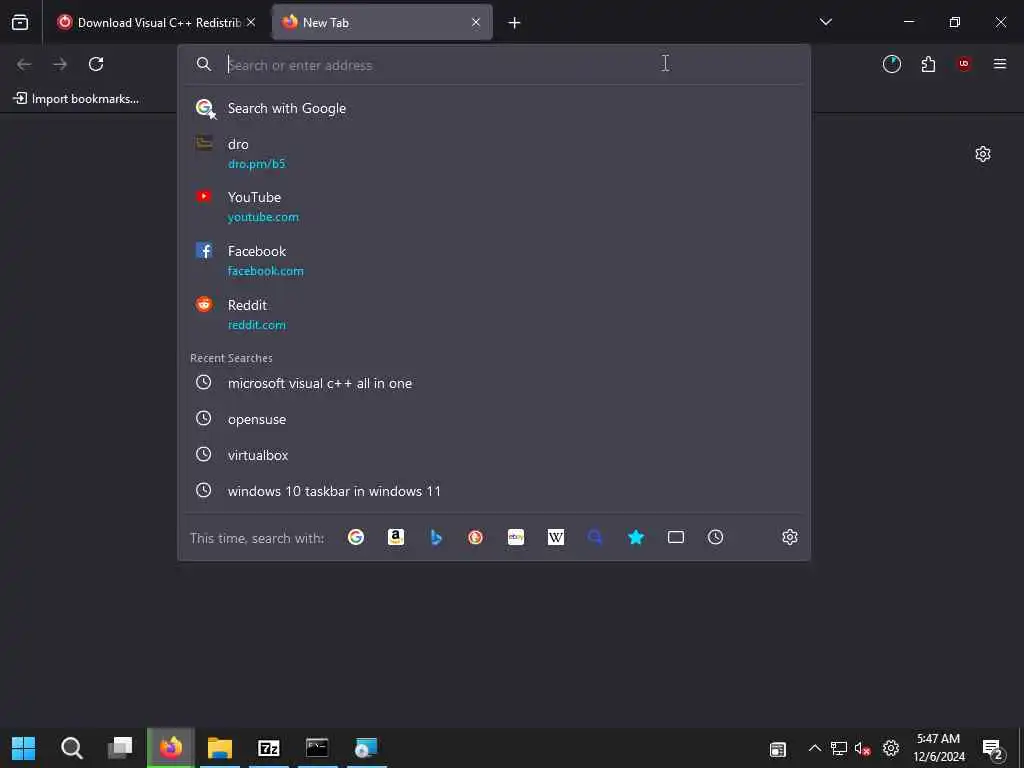Image resolution: width=1024 pixels, height=768 pixels.
Task: Click Firefox icon on taskbar
Action: tap(170, 748)
